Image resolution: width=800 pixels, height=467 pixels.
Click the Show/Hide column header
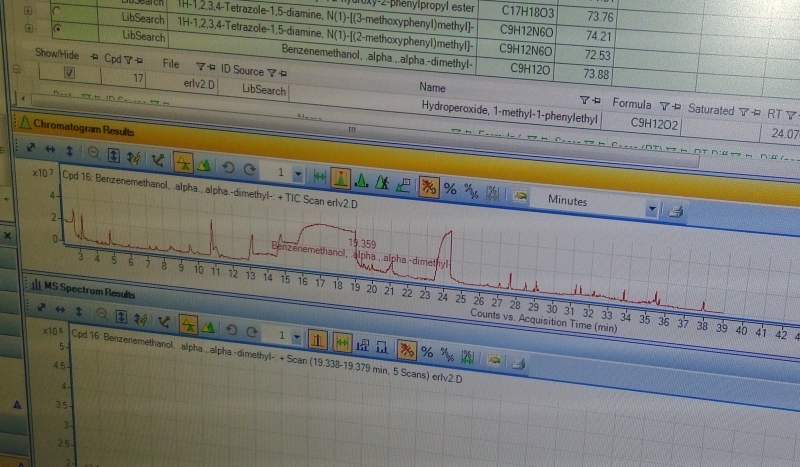tap(57, 54)
